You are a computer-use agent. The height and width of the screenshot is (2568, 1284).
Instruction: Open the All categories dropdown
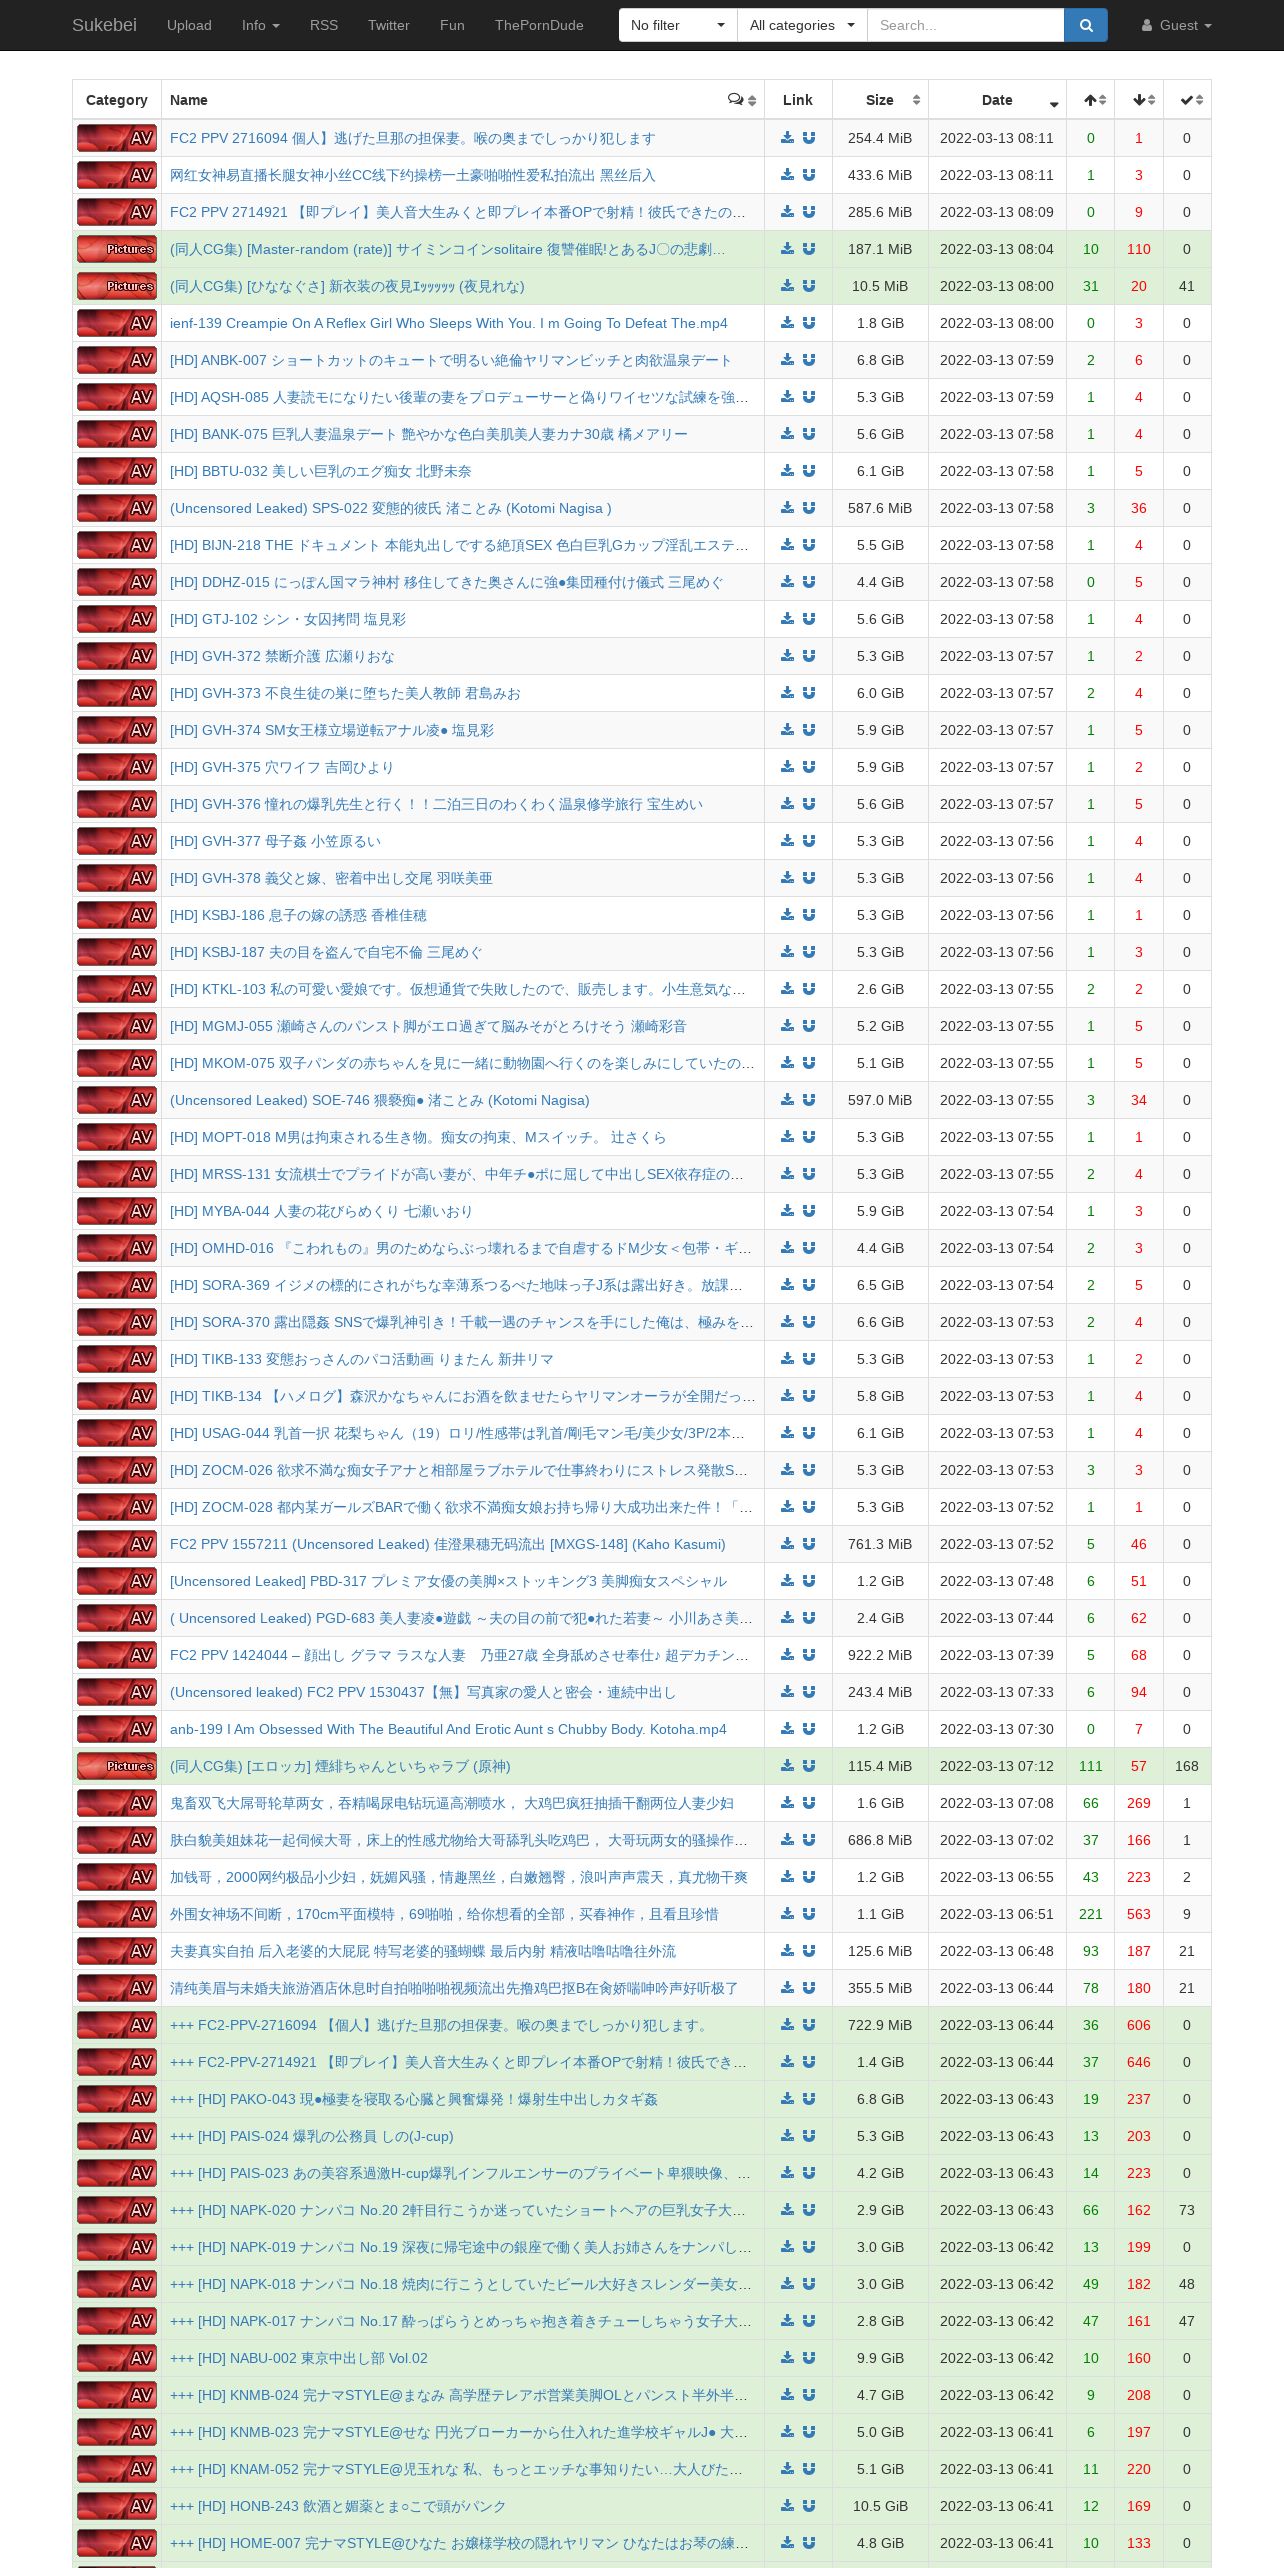point(802,25)
